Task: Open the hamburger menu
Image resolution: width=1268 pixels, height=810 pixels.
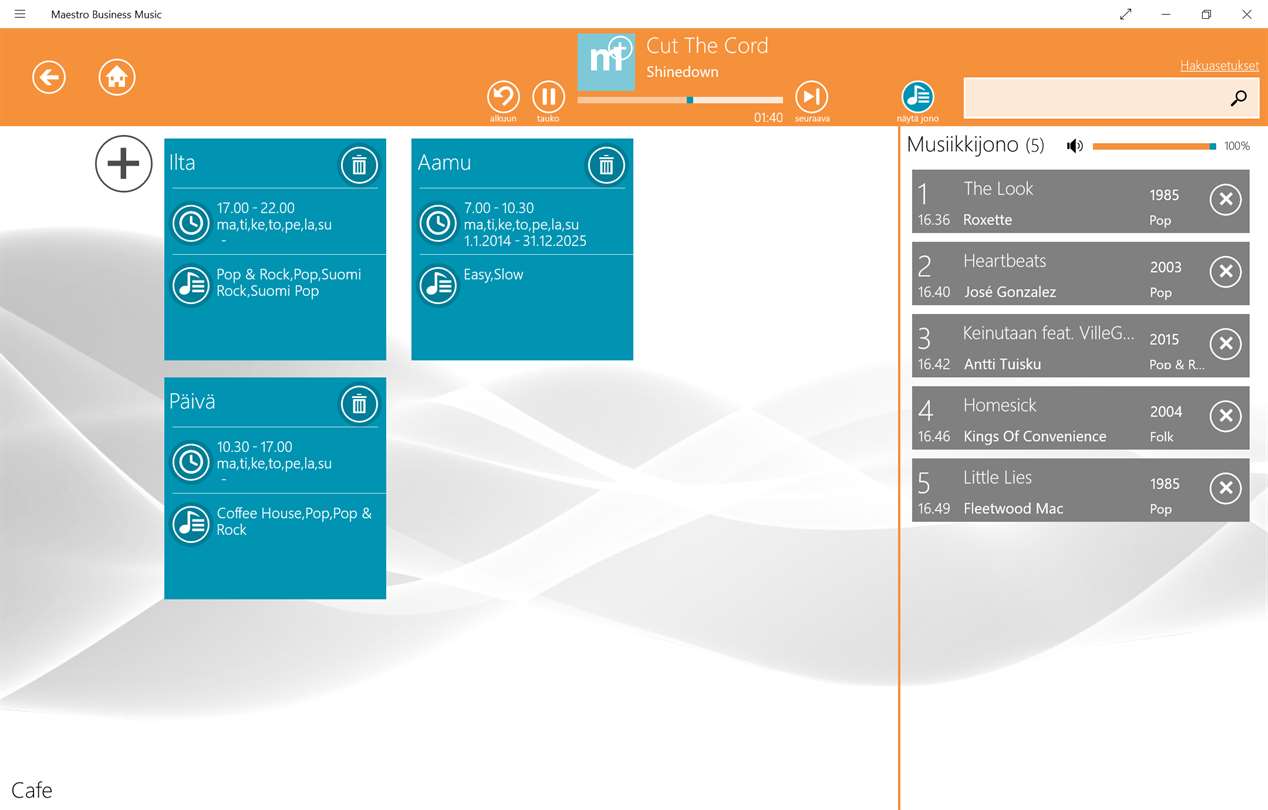Action: click(x=20, y=14)
